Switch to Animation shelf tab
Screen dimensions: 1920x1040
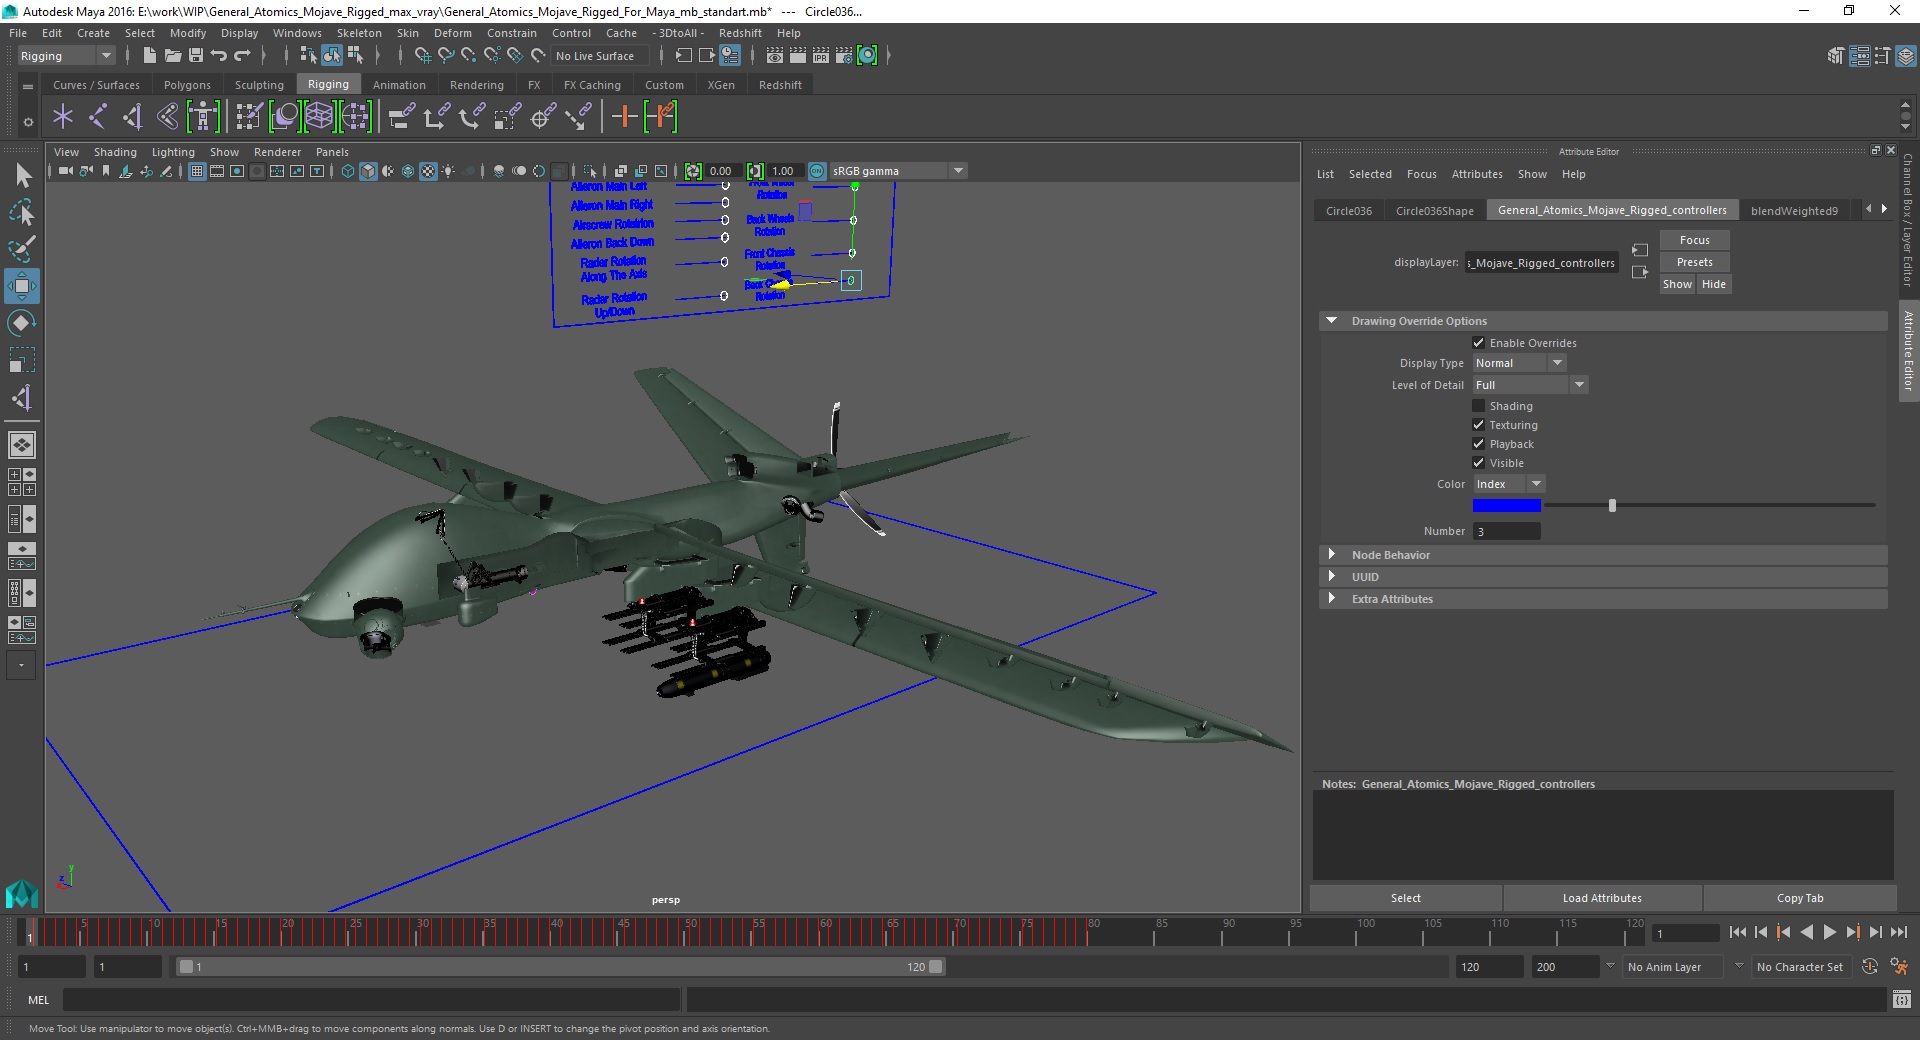tap(399, 85)
